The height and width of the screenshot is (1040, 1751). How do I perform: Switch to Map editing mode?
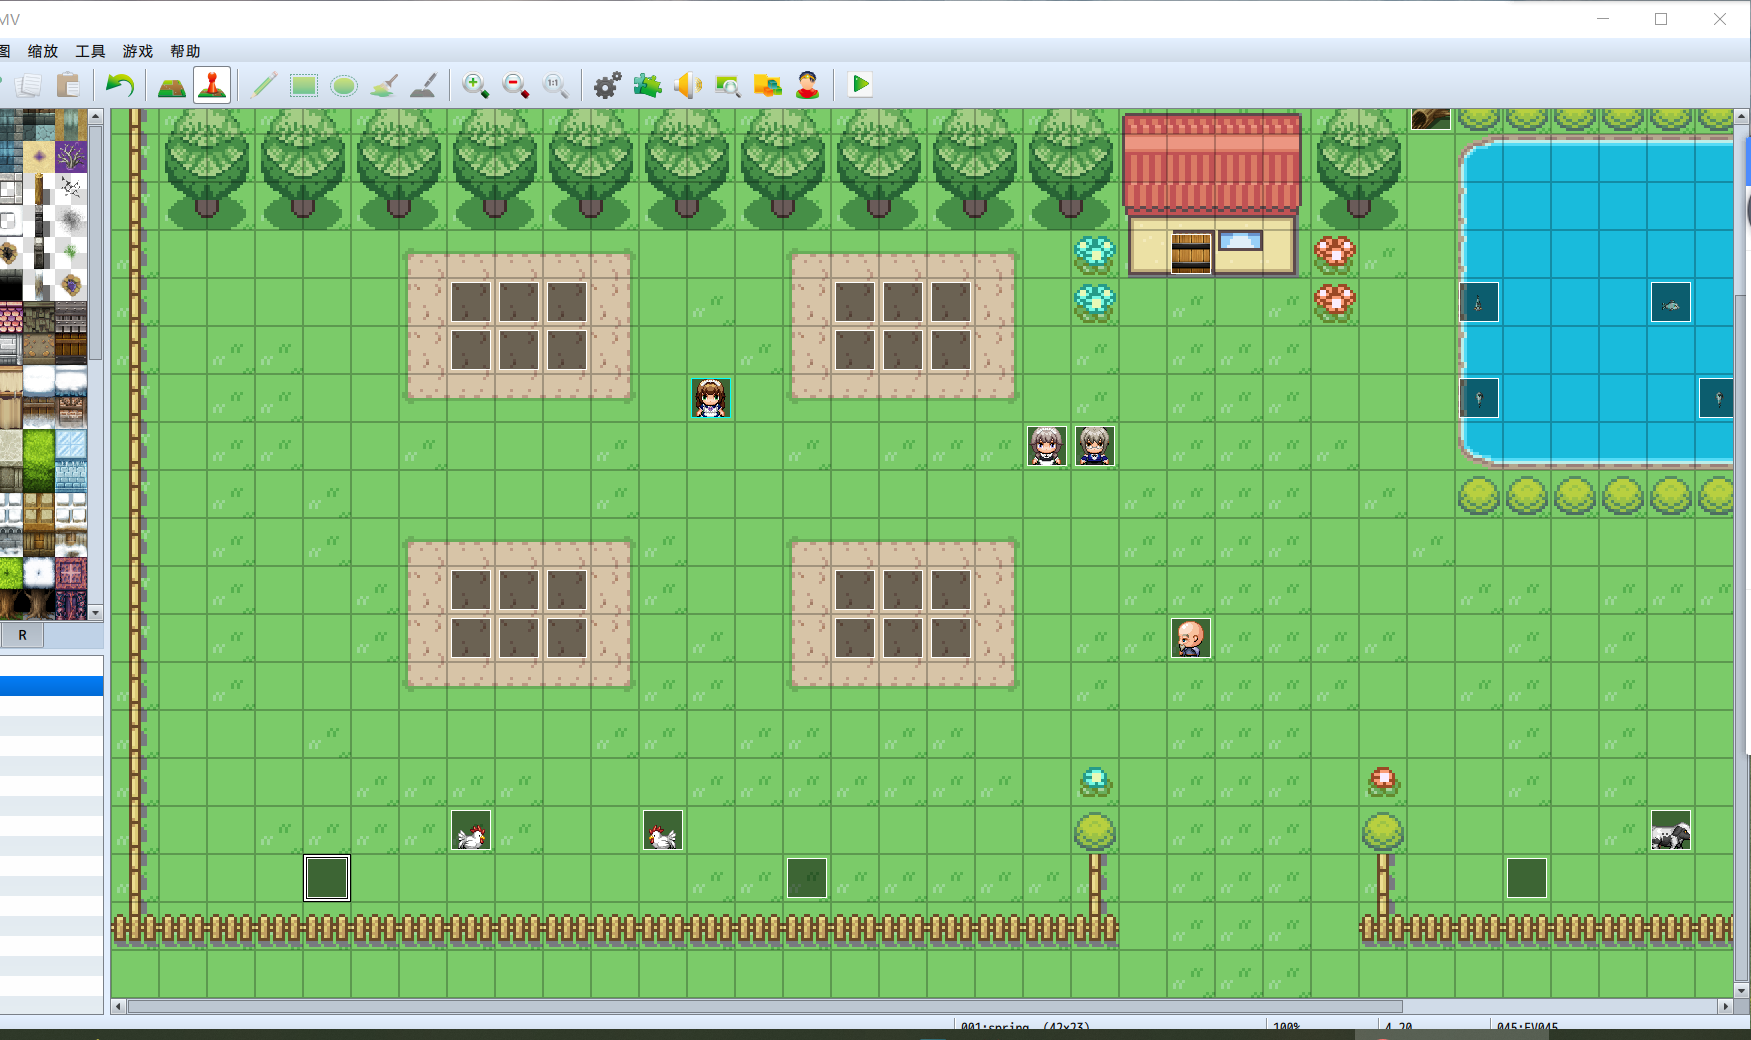pyautogui.click(x=170, y=85)
